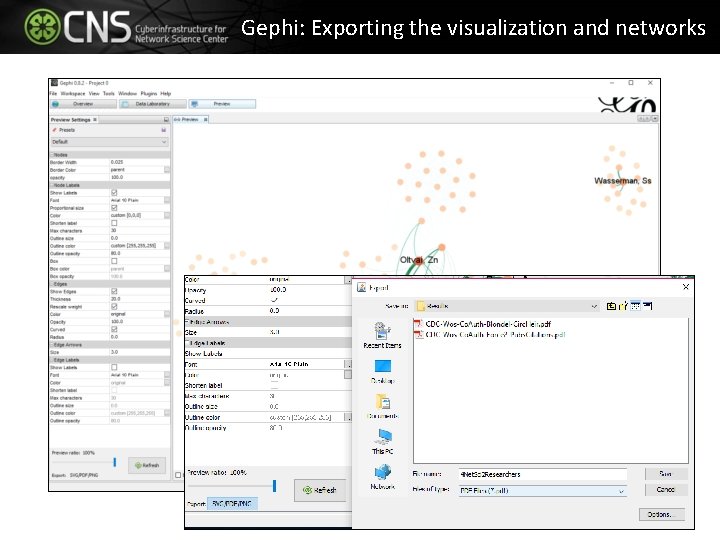Image resolution: width=720 pixels, height=540 pixels.
Task: Switch Export dialog to Details view icon
Action: pos(647,306)
